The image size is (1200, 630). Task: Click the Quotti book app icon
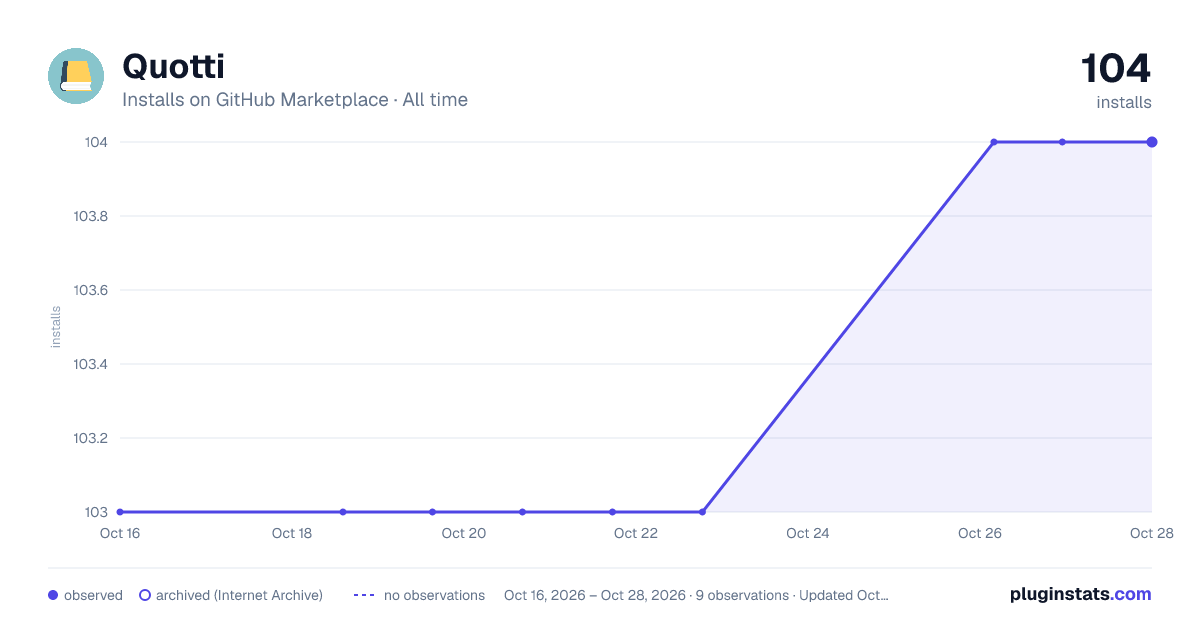coord(76,76)
